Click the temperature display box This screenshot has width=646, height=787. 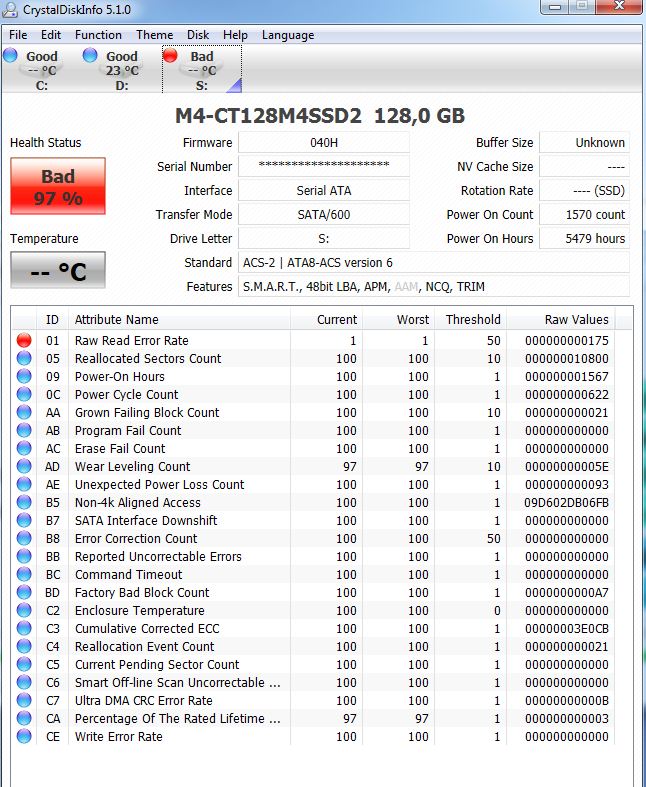click(x=58, y=271)
